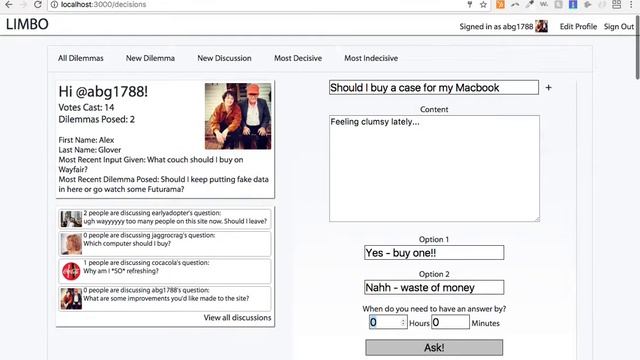Click the browser's three-dot menu icon
Screen dimensions: 640x360
click(631, 4)
